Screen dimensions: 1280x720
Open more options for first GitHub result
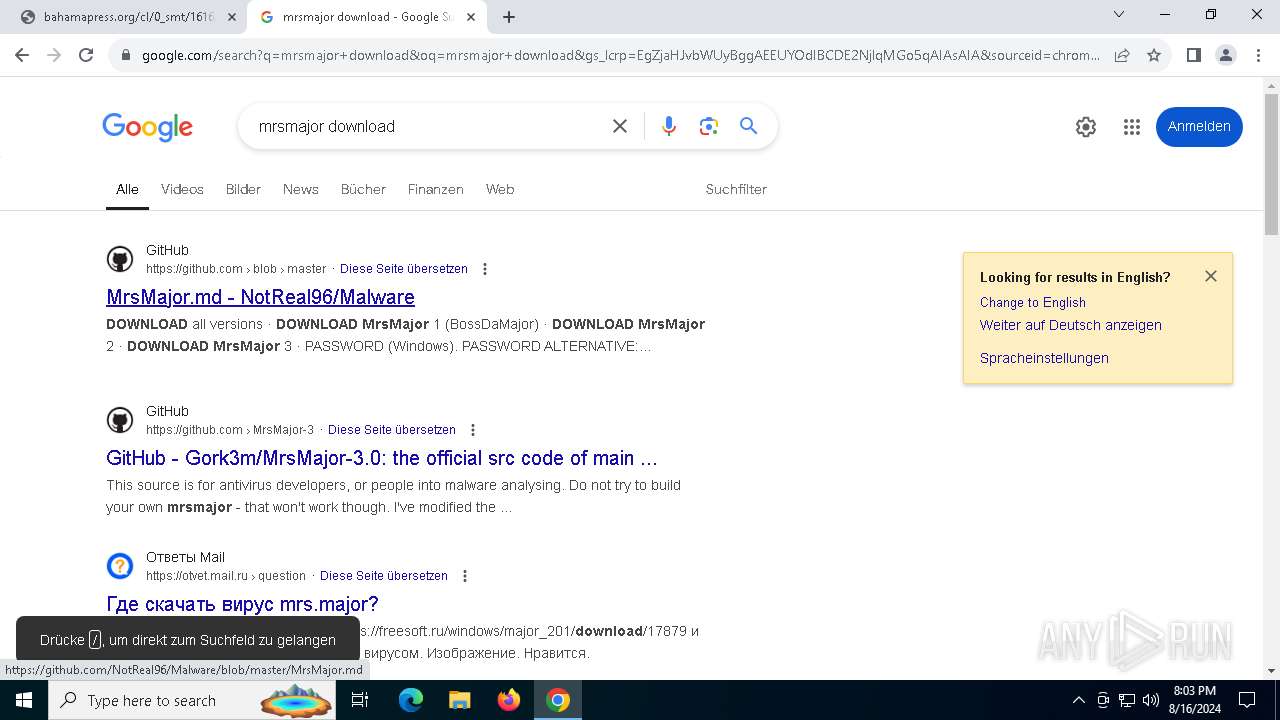pos(485,269)
